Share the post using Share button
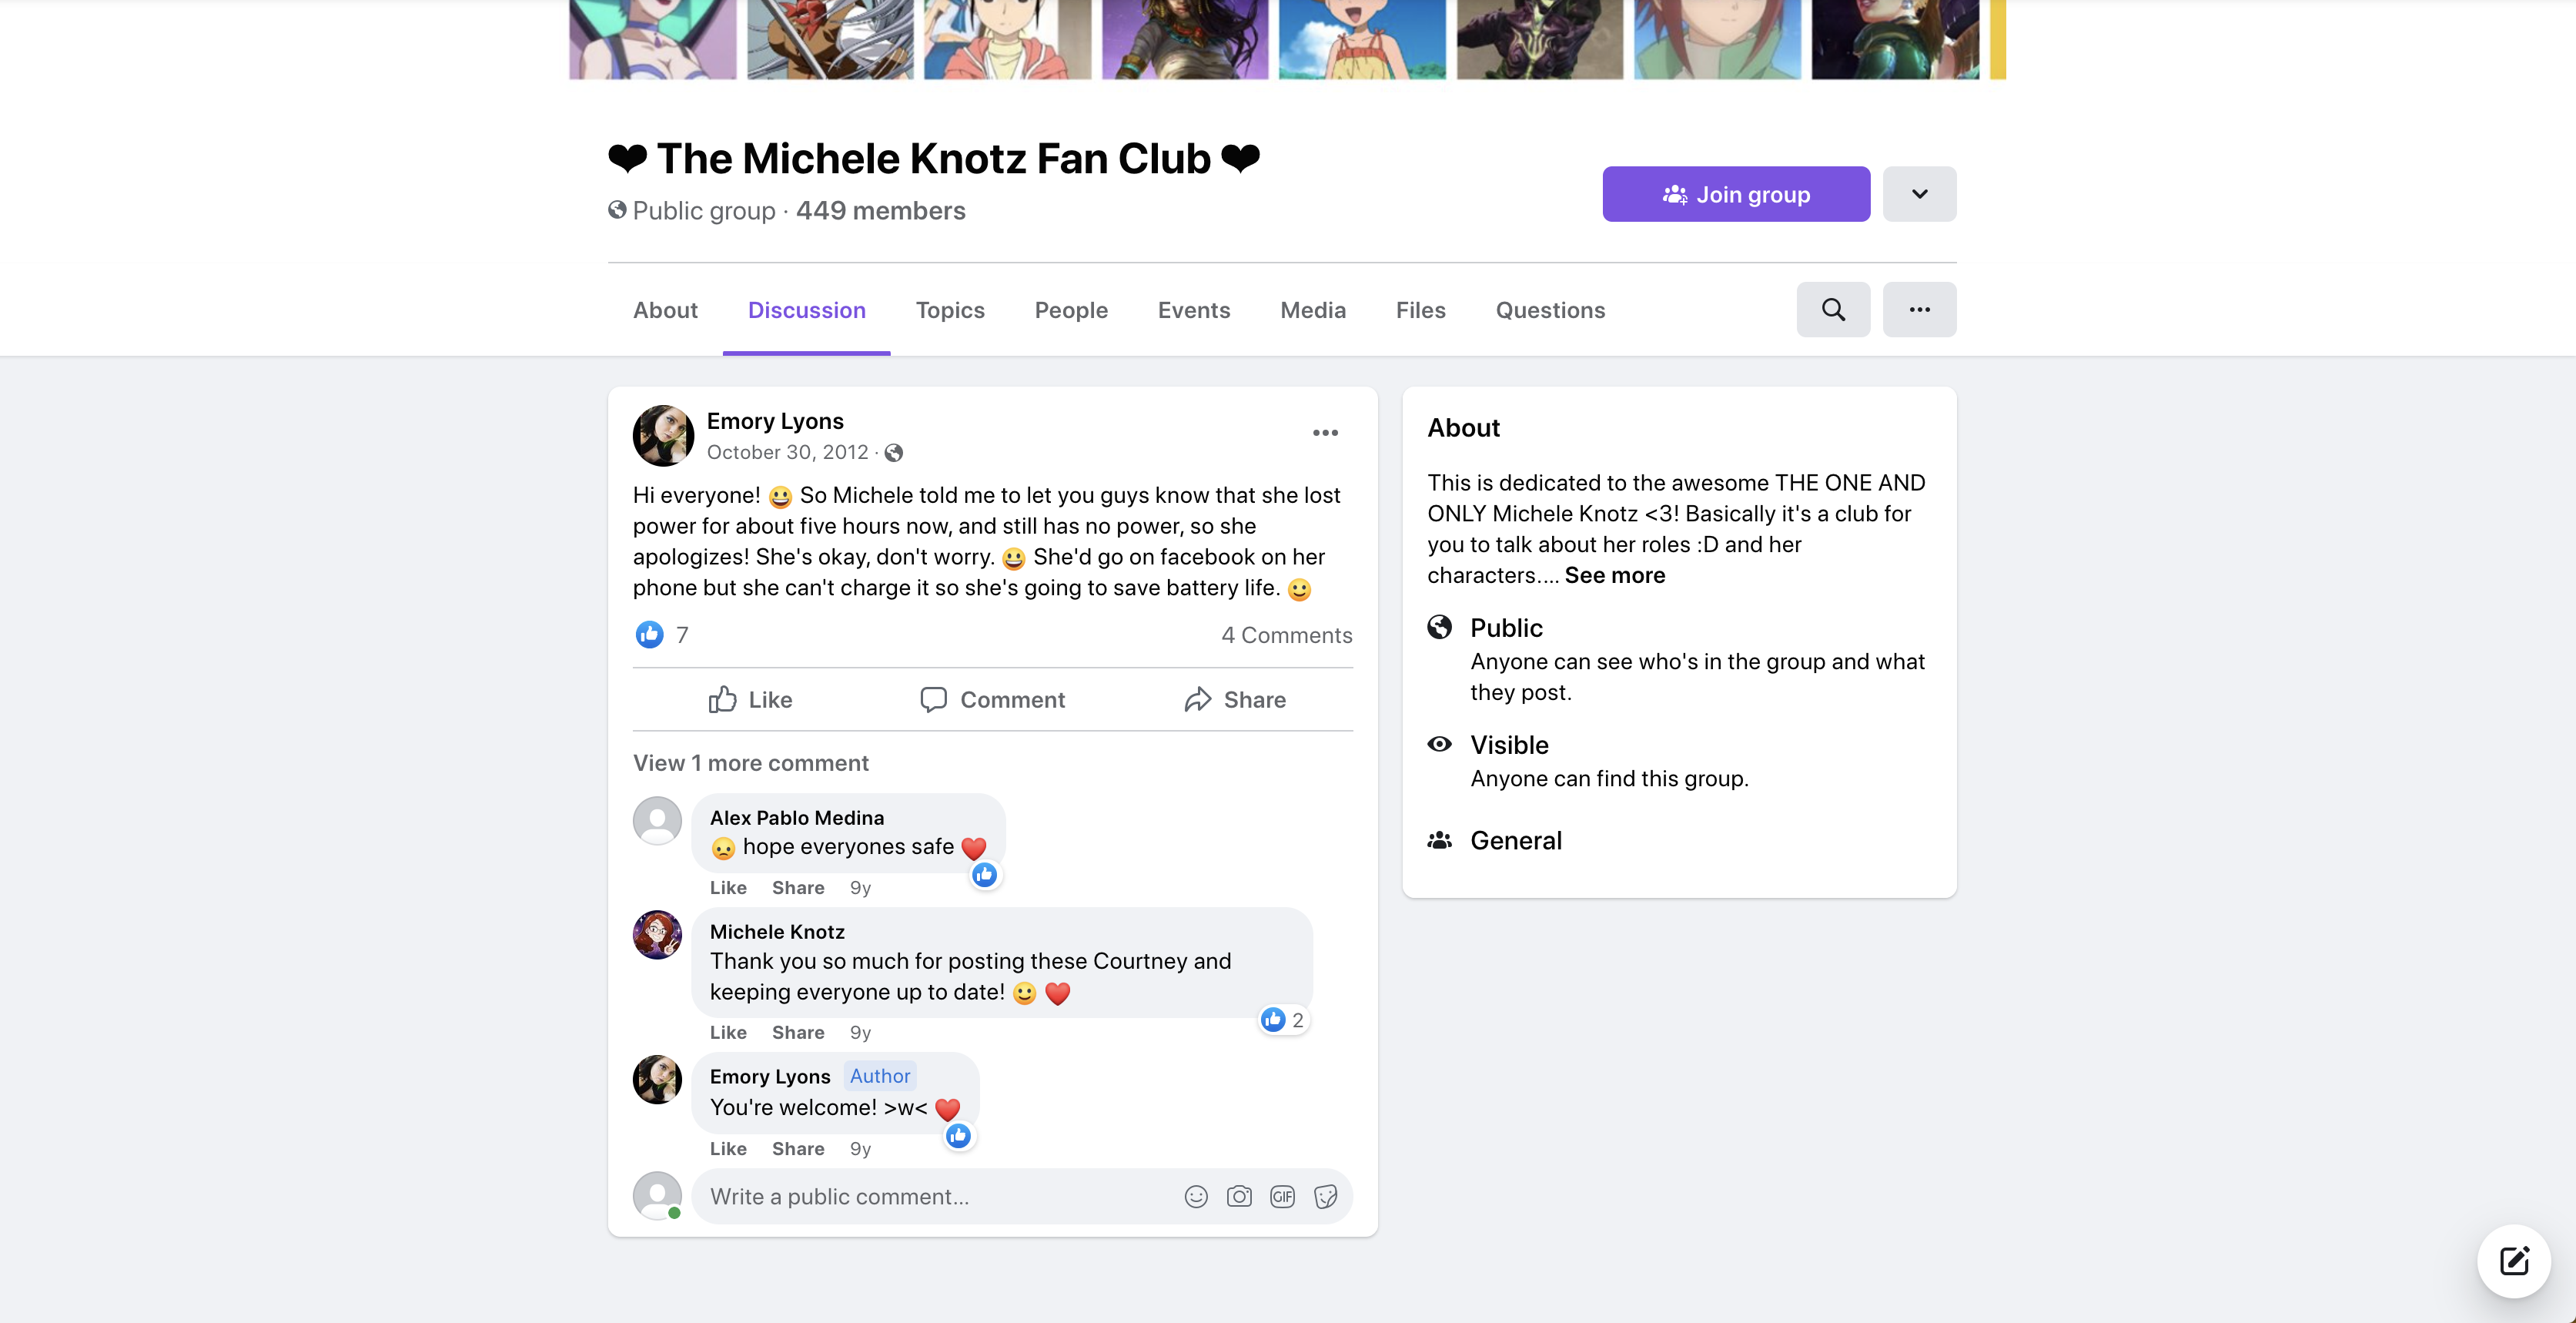Viewport: 2576px width, 1323px height. [1235, 699]
